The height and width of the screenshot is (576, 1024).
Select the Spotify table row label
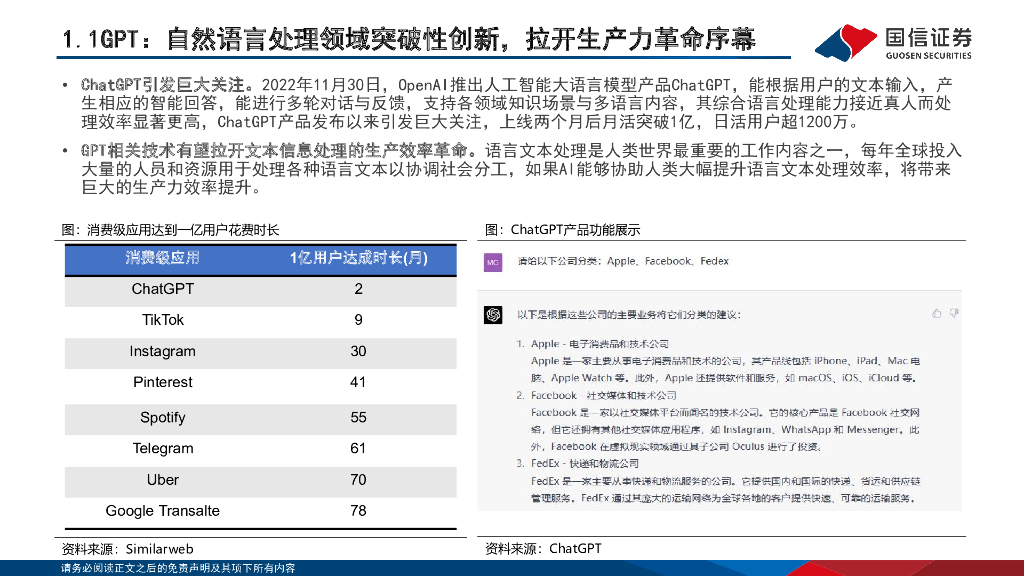(x=163, y=418)
